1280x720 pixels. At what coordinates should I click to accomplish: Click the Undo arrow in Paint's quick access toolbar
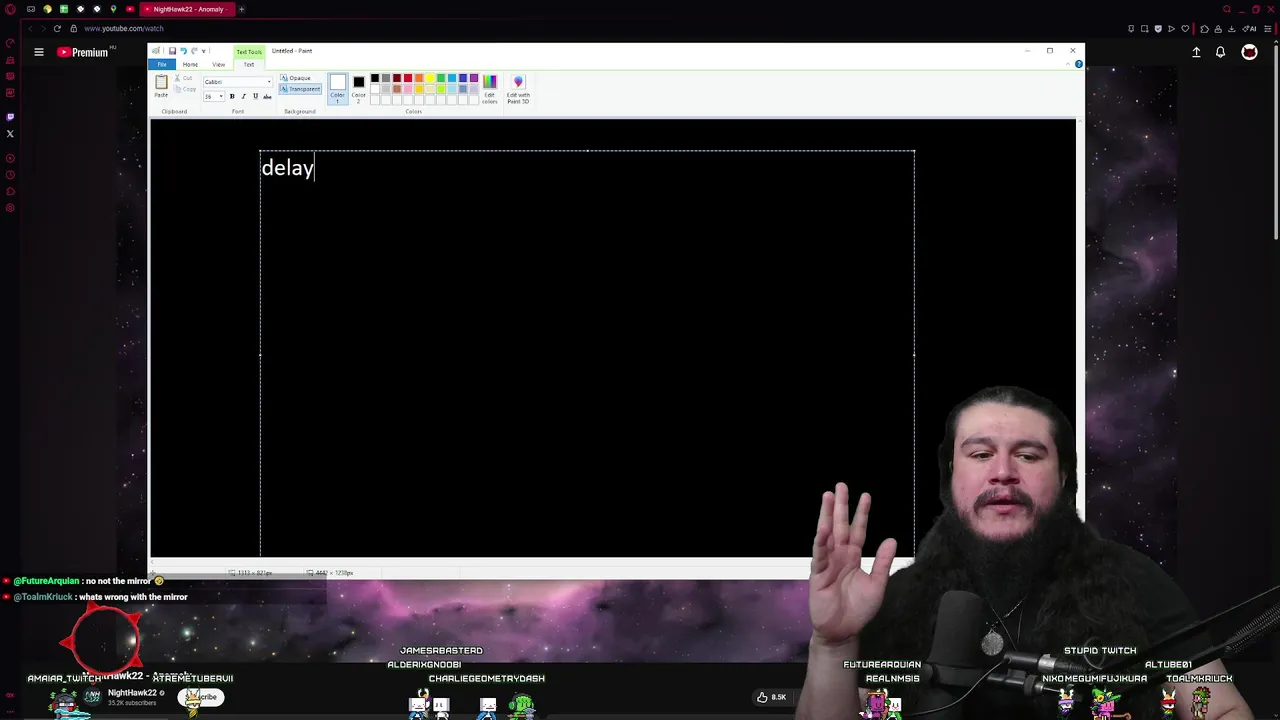pyautogui.click(x=184, y=51)
